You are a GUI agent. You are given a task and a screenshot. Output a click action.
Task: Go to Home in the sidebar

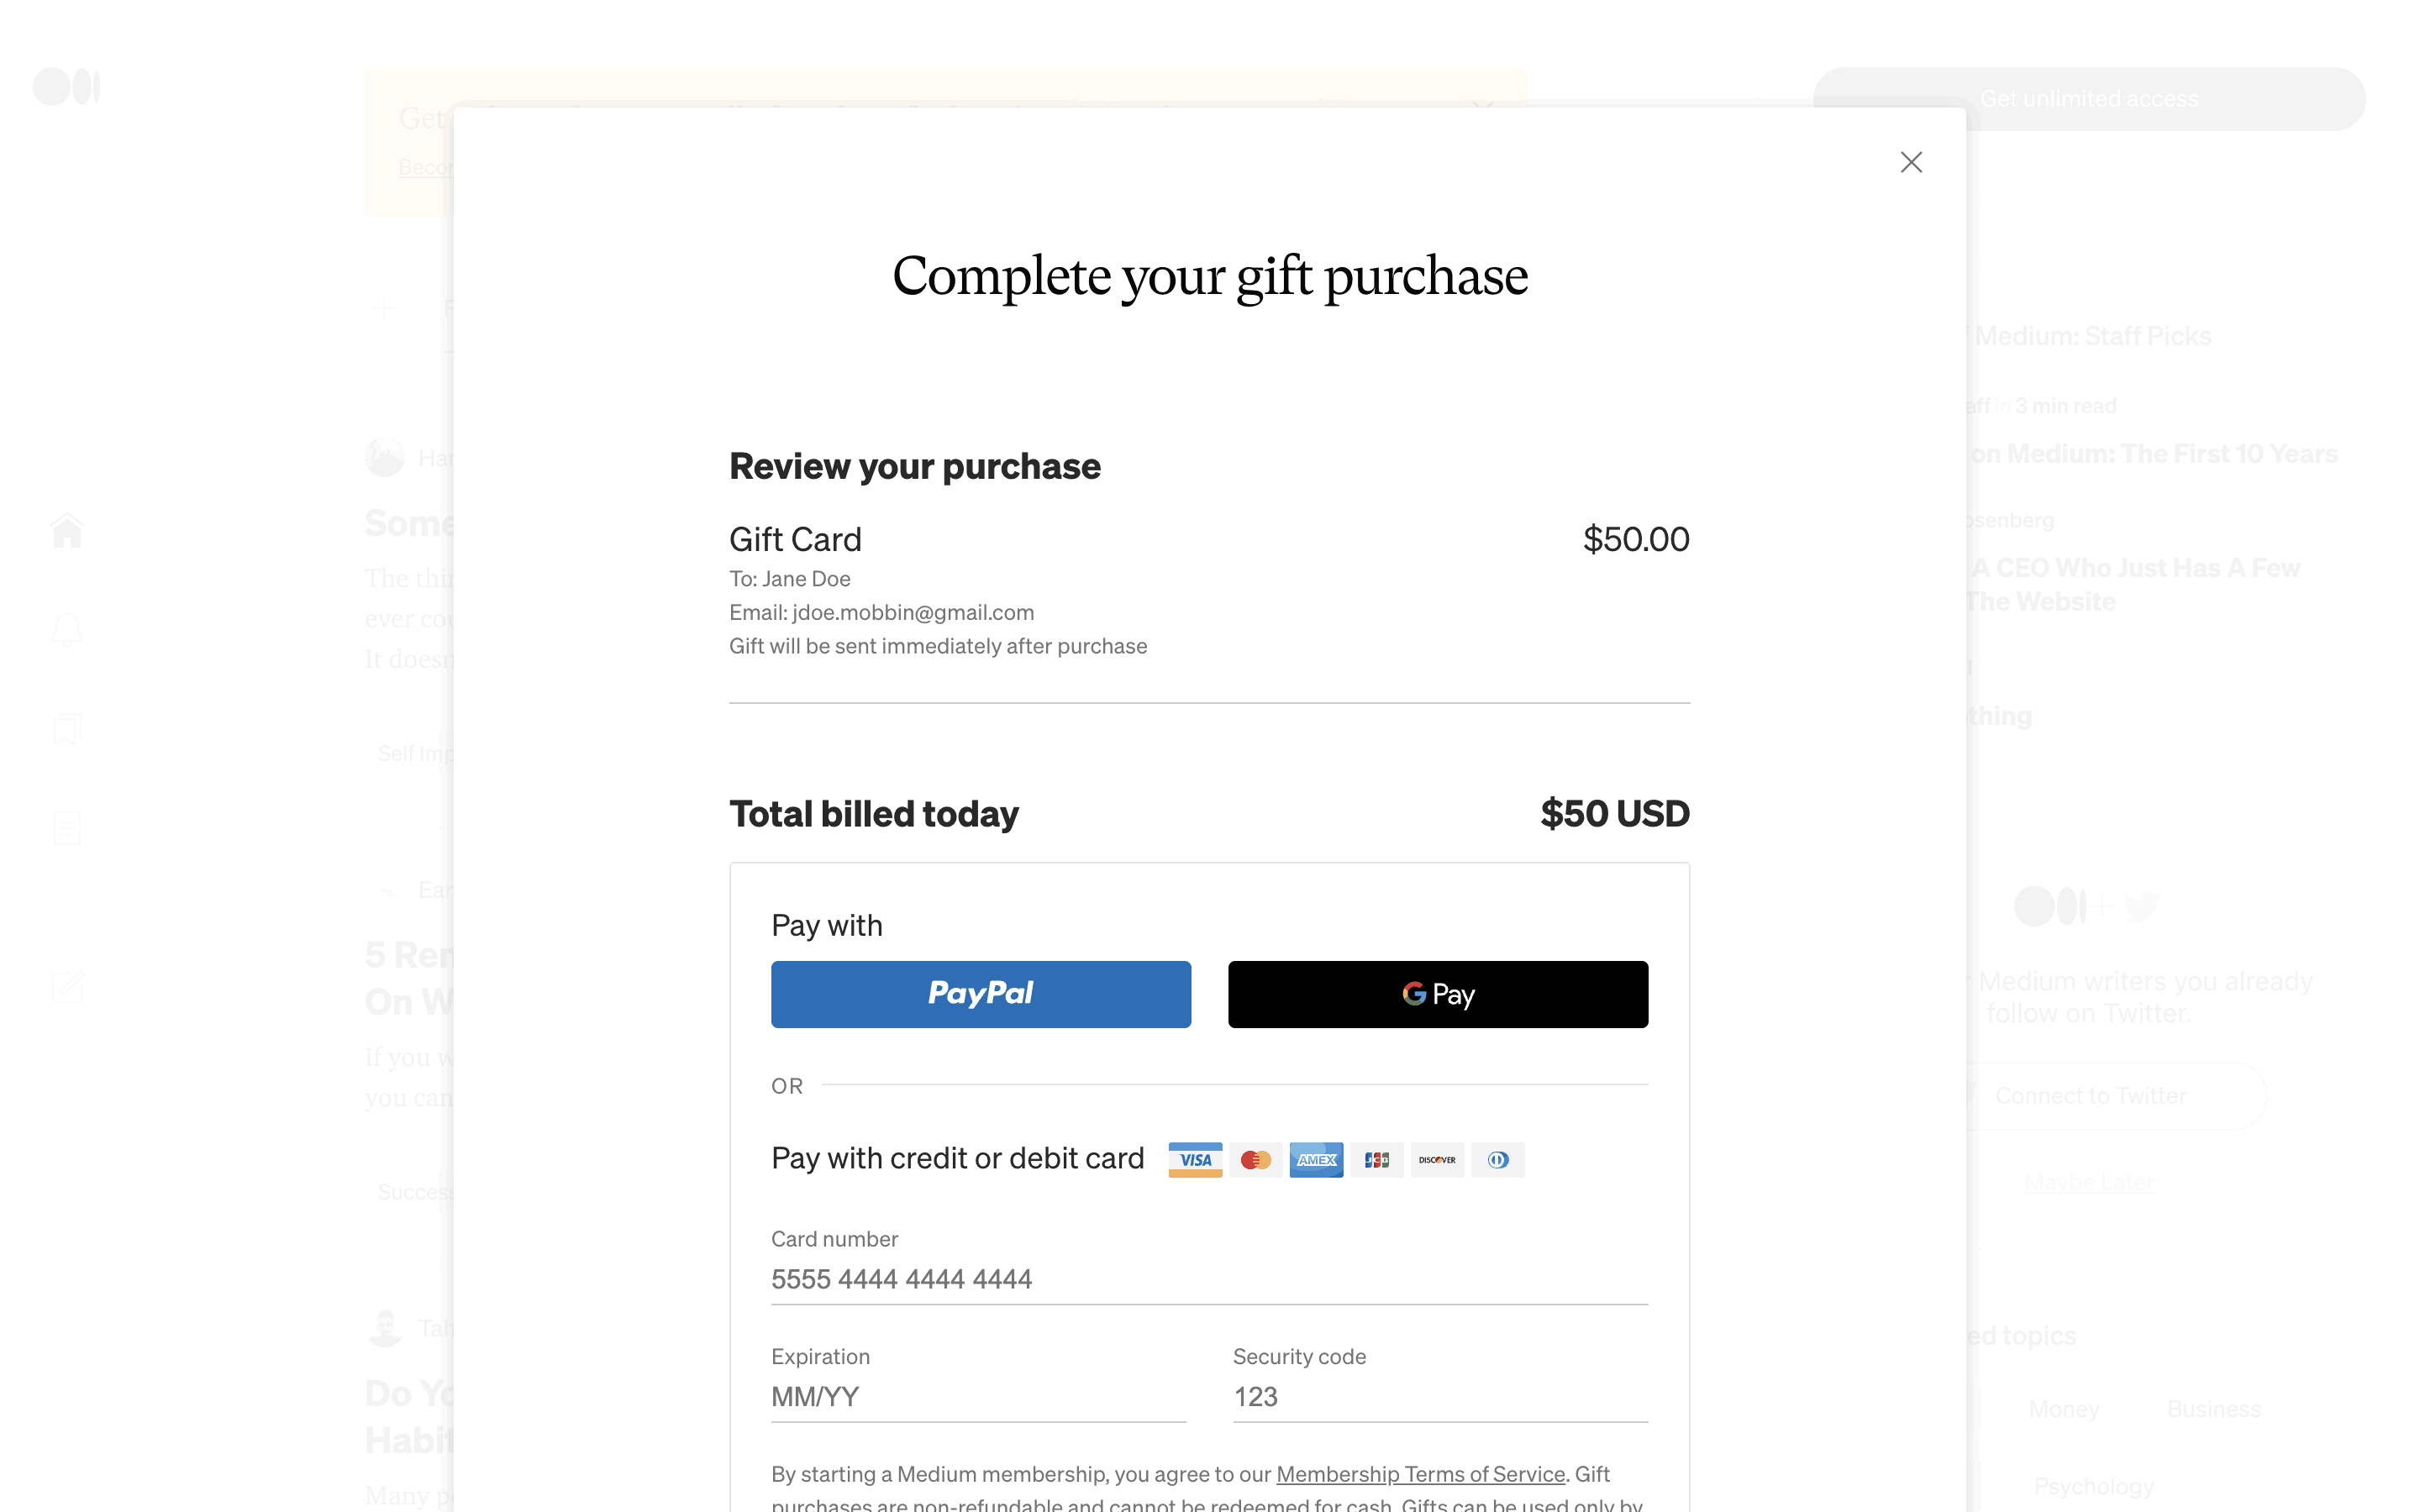tap(67, 530)
